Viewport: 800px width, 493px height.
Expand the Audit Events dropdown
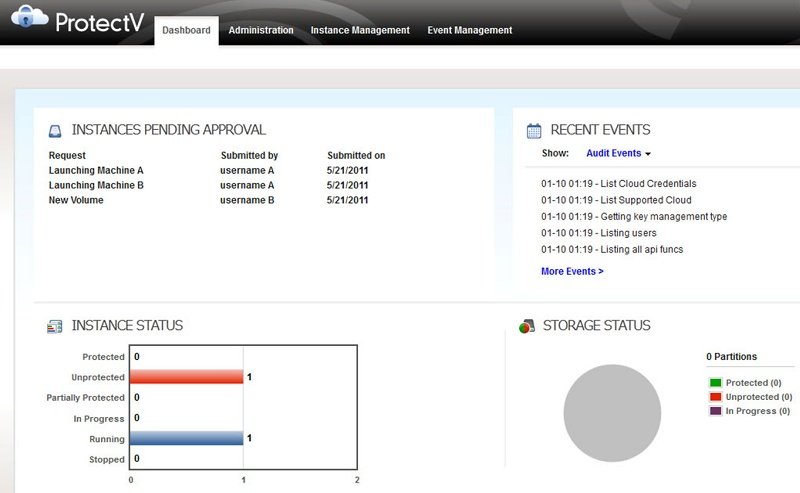click(x=618, y=153)
